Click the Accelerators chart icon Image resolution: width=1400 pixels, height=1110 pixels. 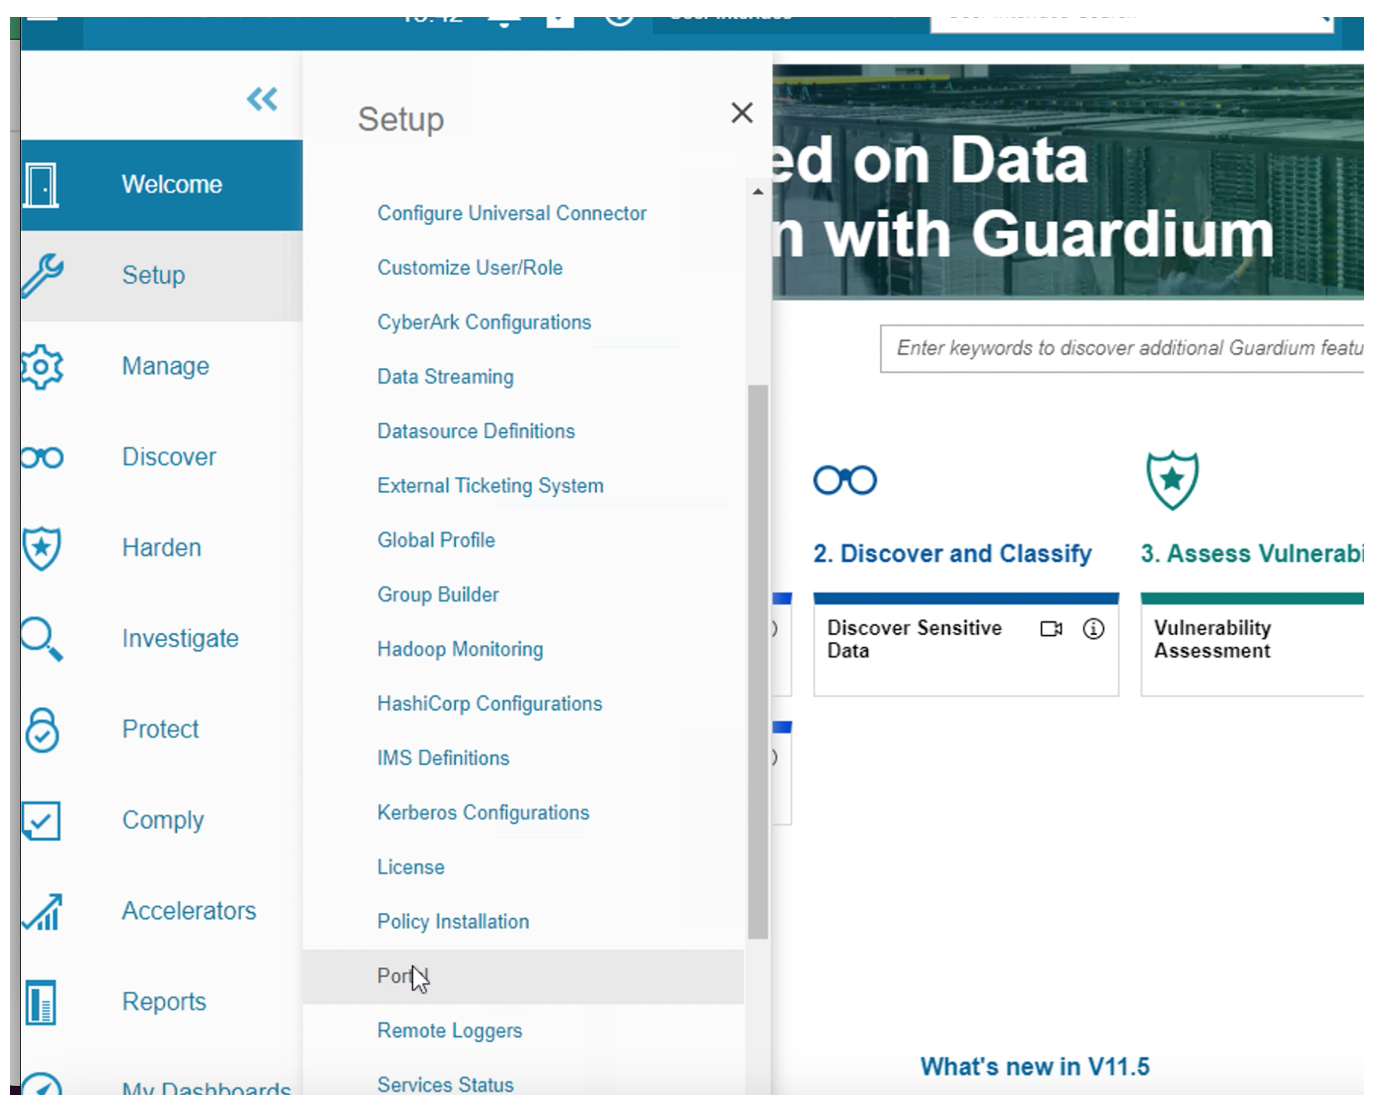tap(42, 912)
